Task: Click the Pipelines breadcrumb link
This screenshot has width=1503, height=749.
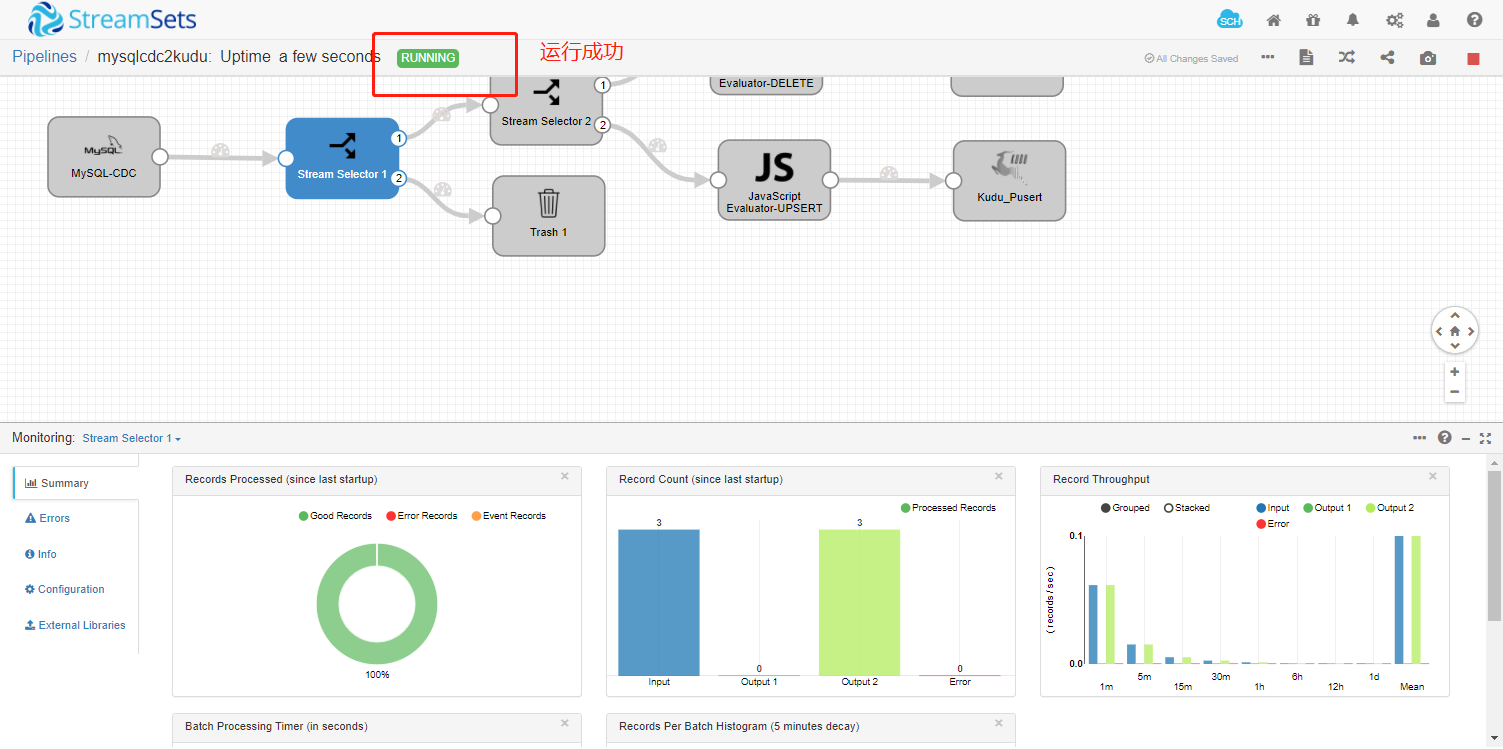Action: coord(44,57)
